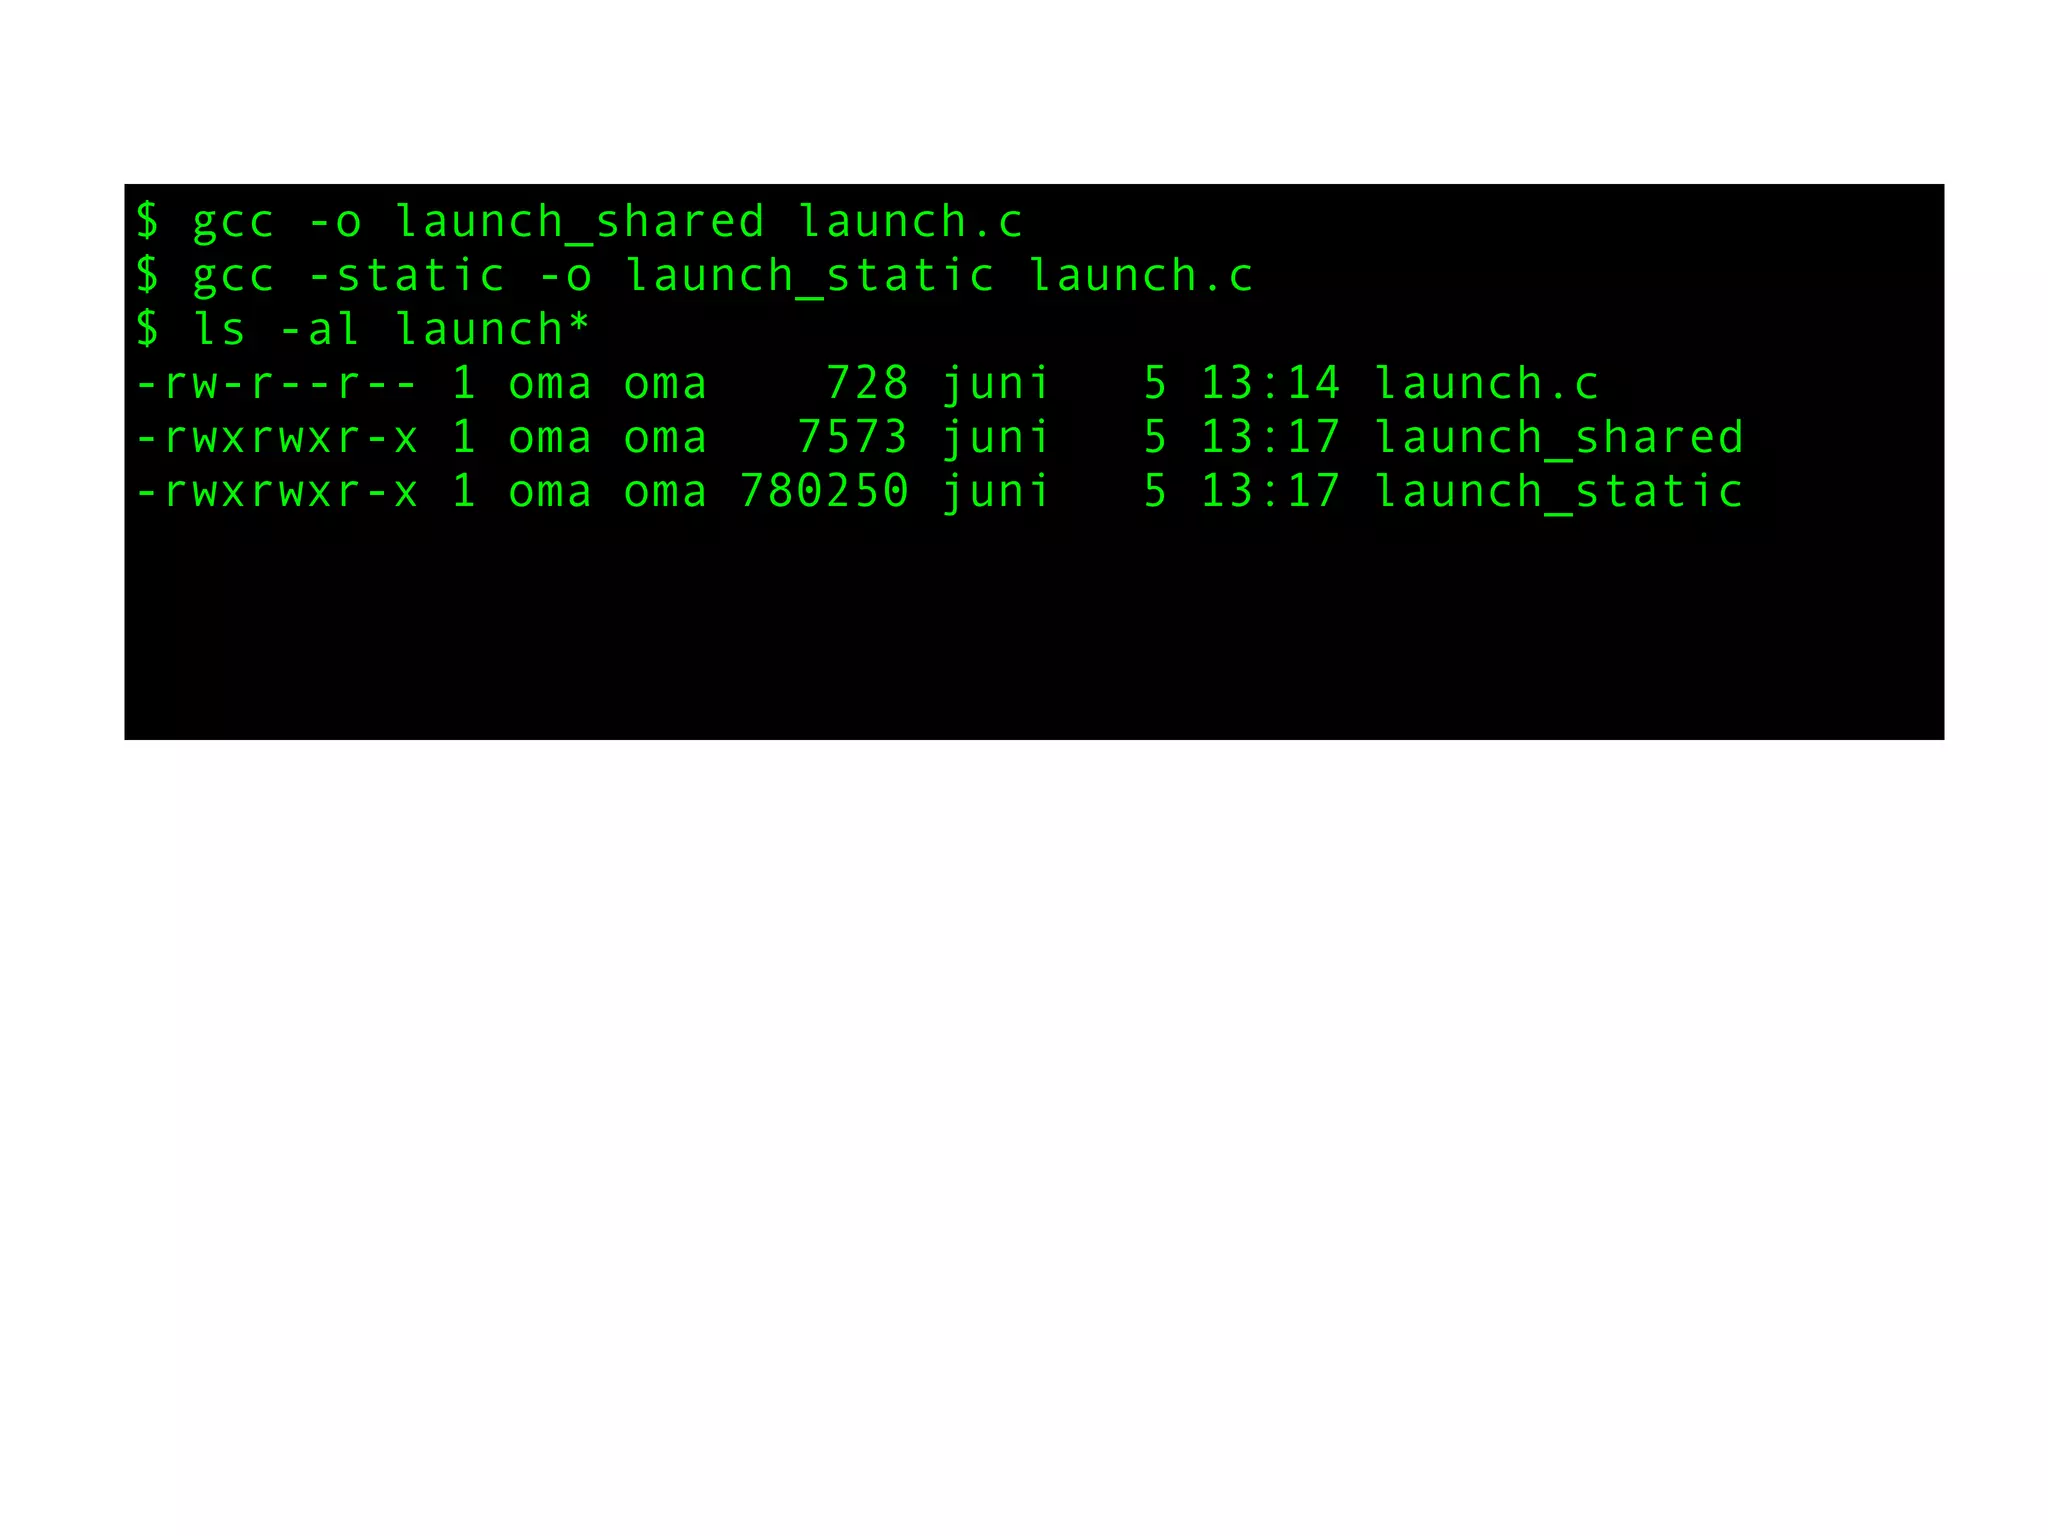This screenshot has width=2048, height=1536.
Task: Click the 'launch_static' filename in ls output
Action: 1558,492
